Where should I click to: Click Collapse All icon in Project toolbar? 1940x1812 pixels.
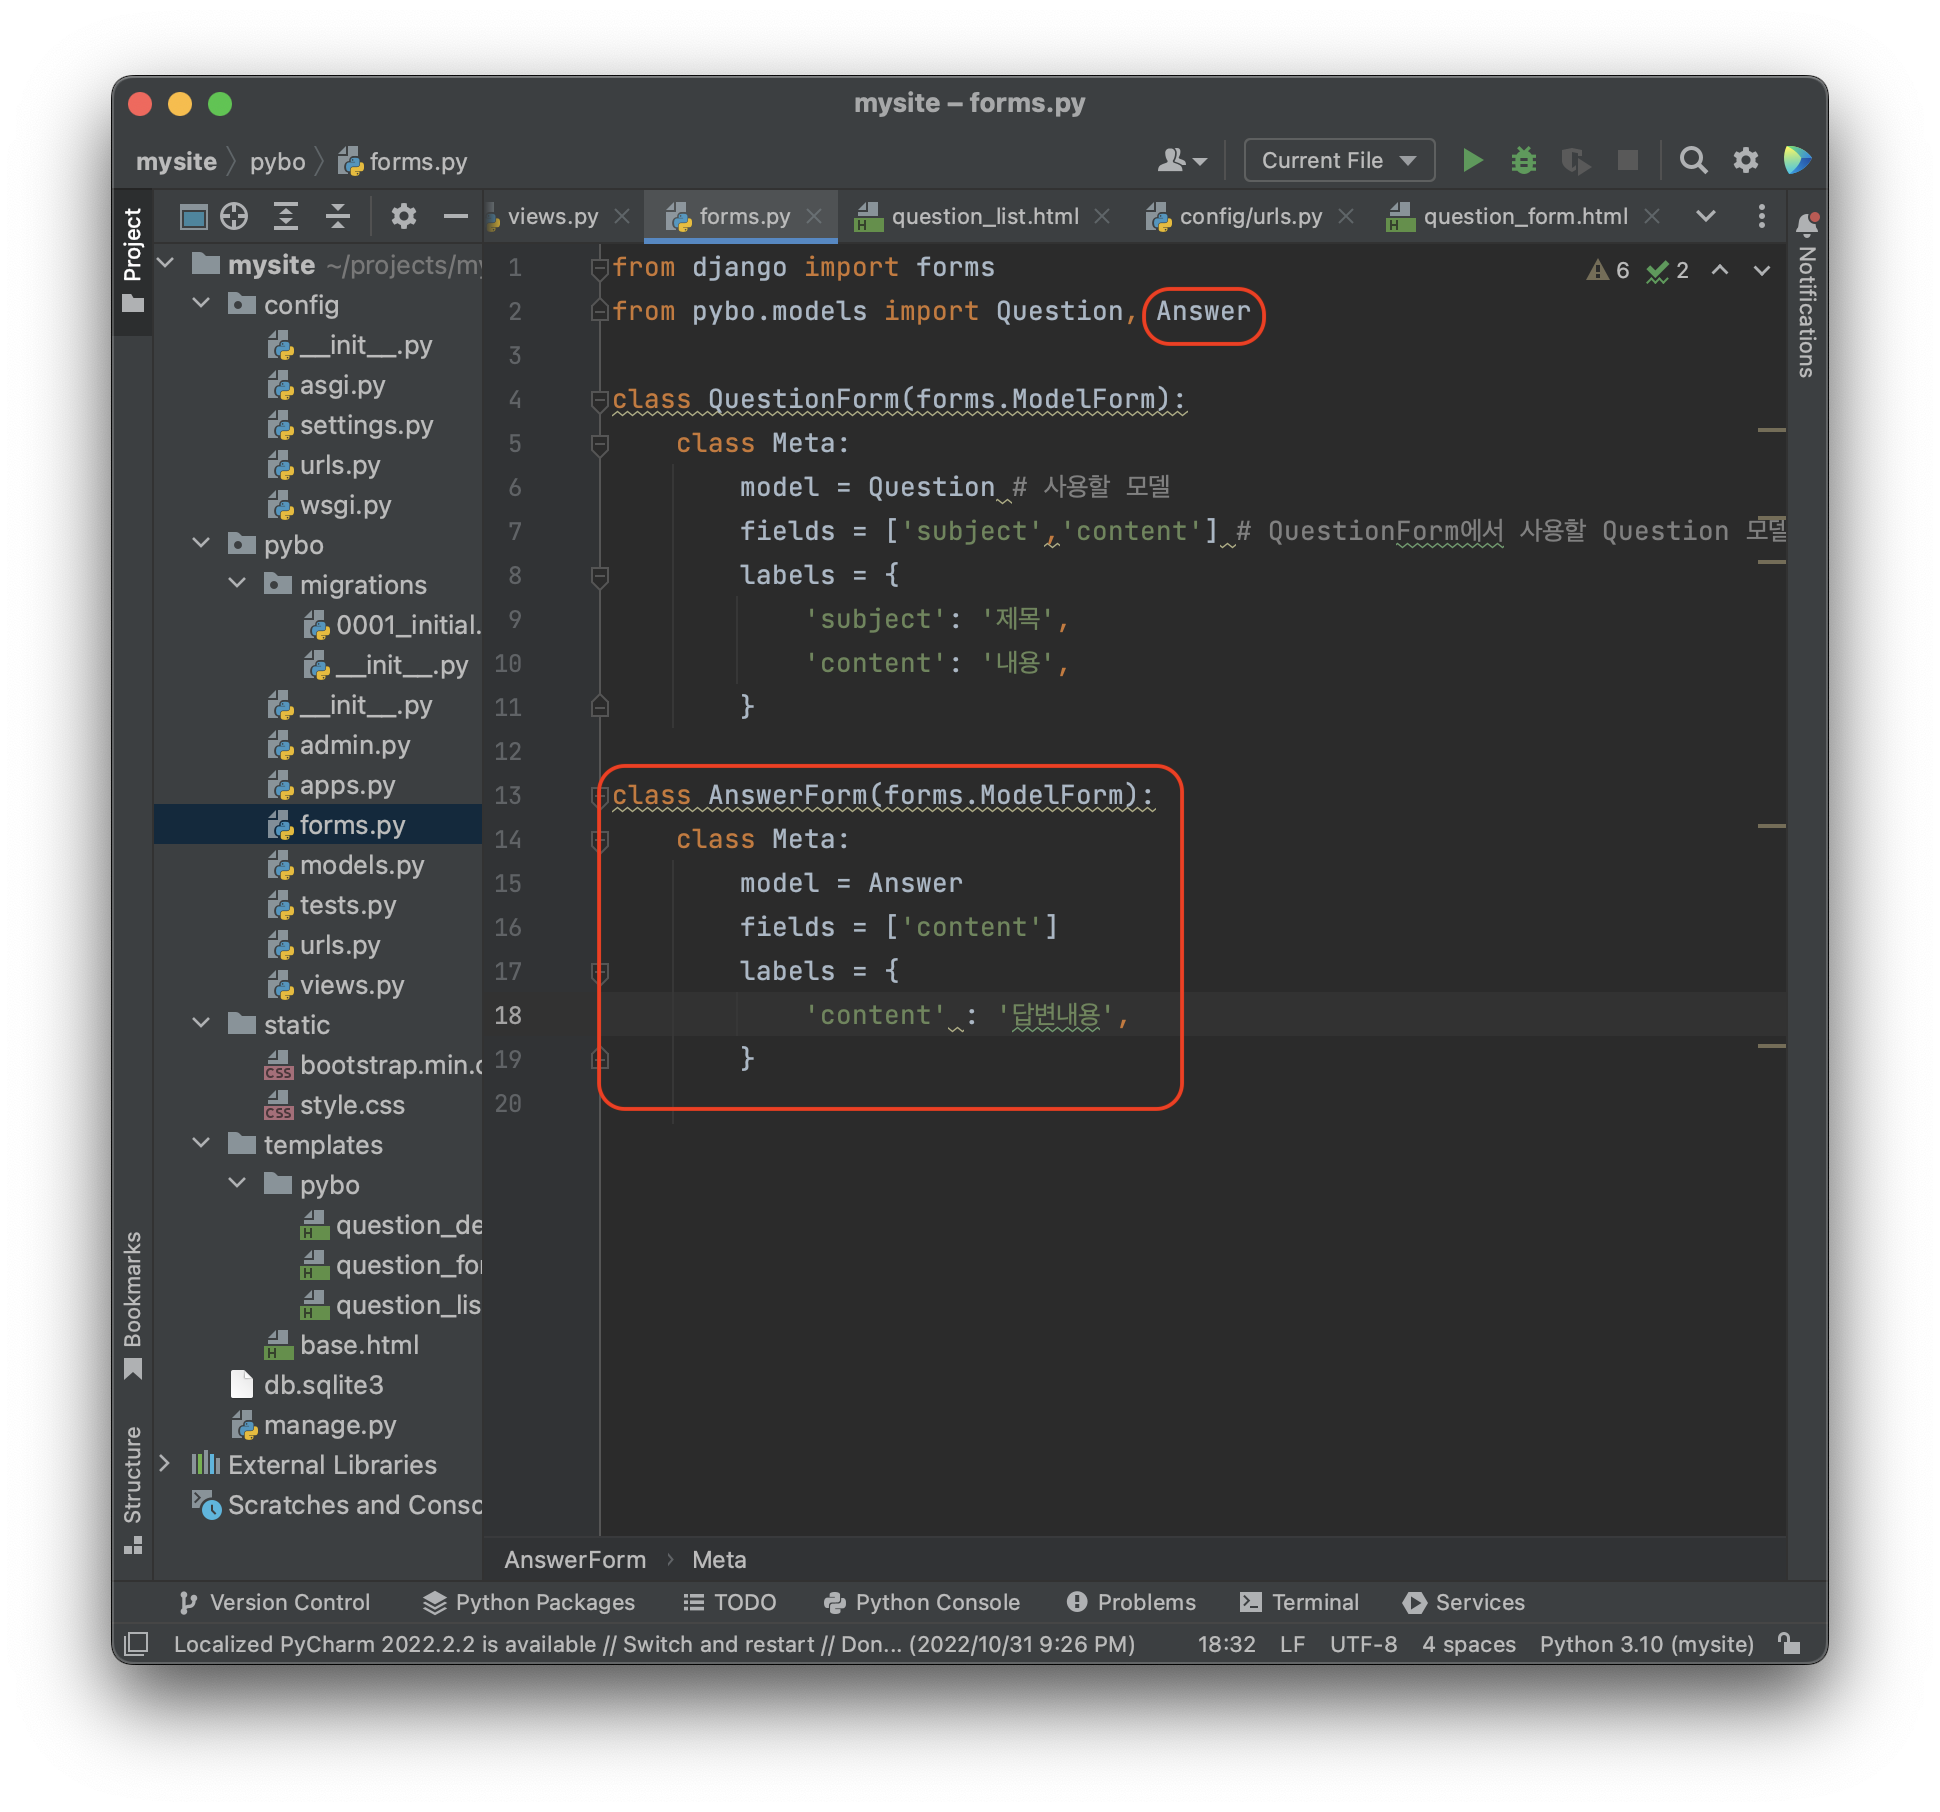click(x=338, y=216)
